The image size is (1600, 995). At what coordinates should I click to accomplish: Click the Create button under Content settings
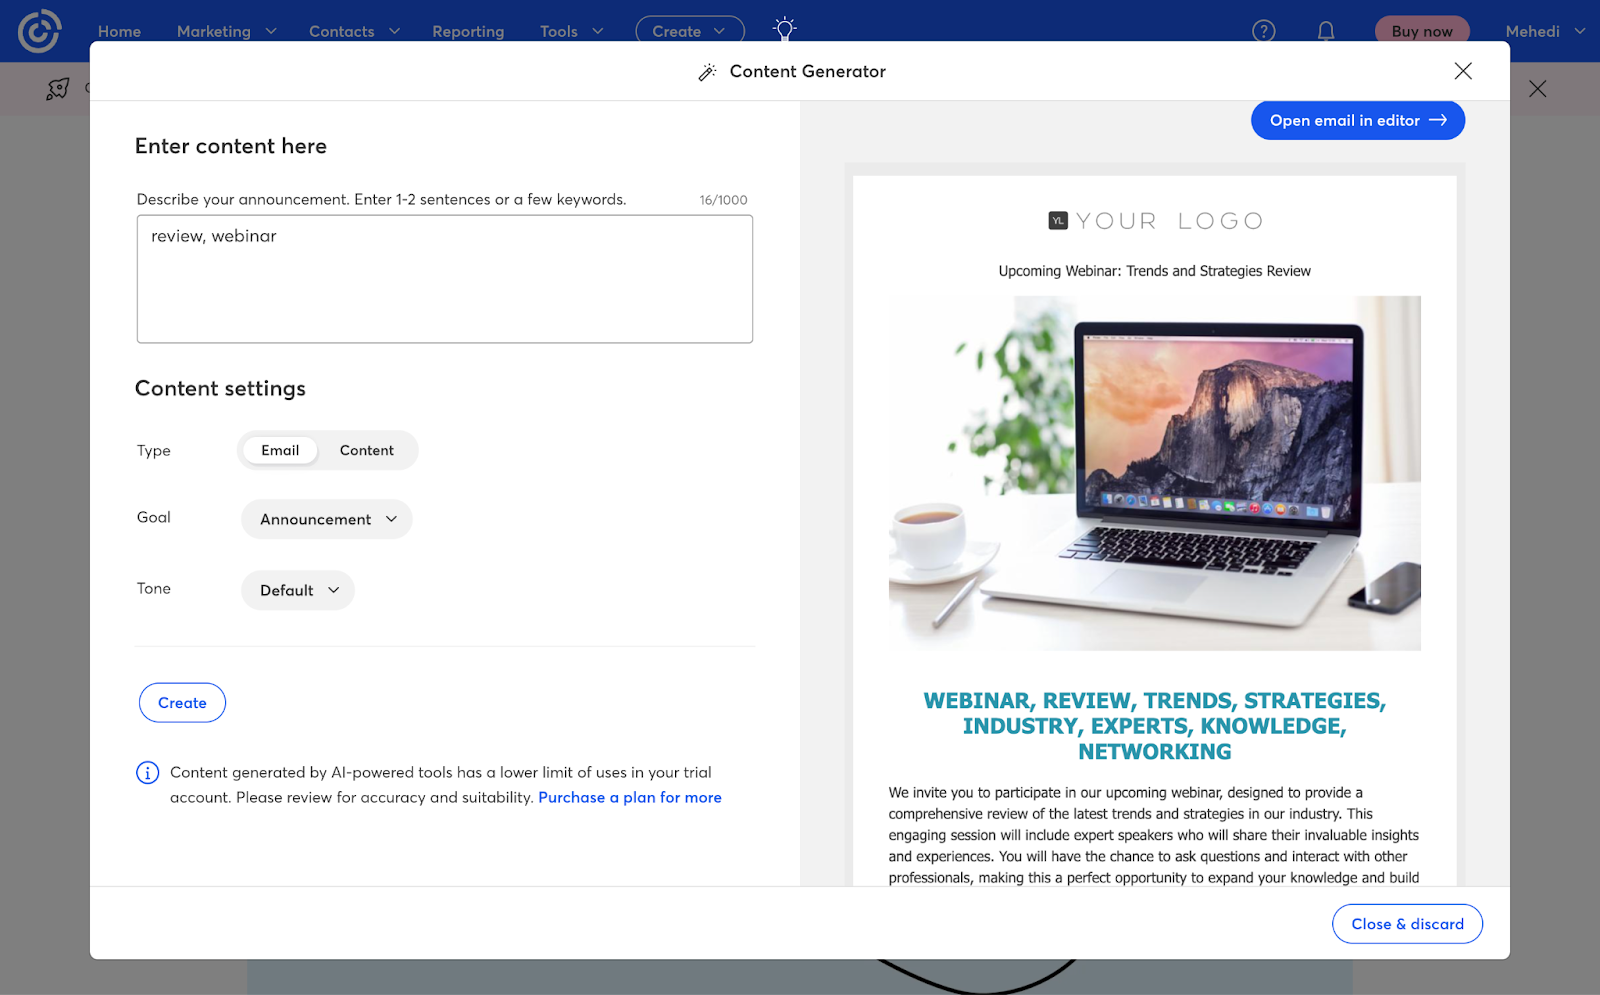182,703
